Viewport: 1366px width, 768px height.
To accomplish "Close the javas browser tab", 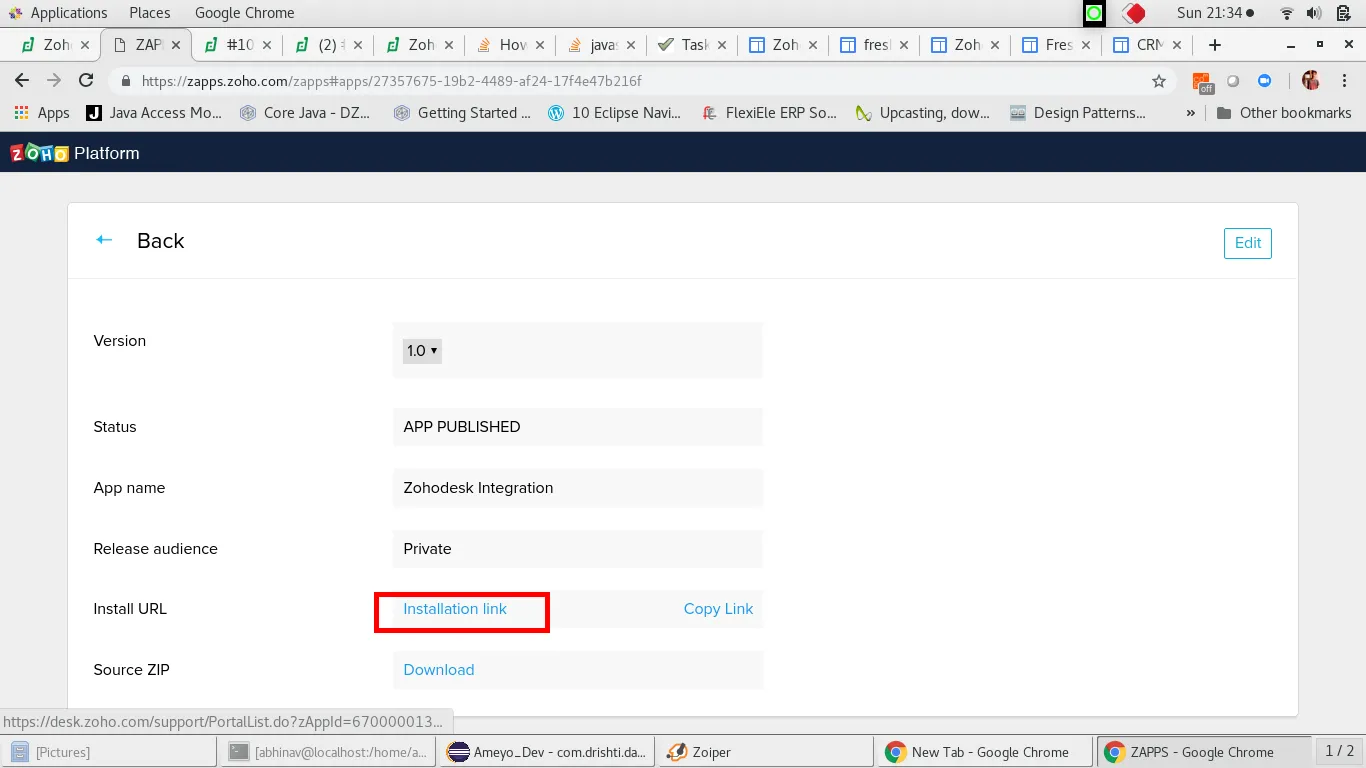I will tap(630, 45).
